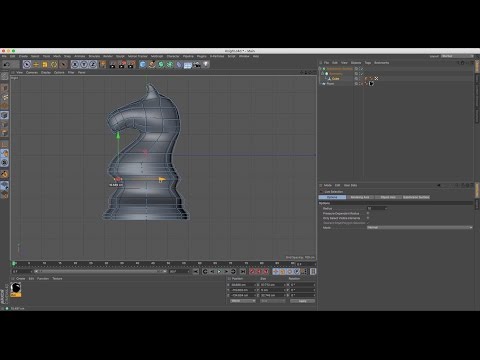Switch to Polygons mode
The width and height of the screenshot is (480, 360).
[x=4, y=133]
